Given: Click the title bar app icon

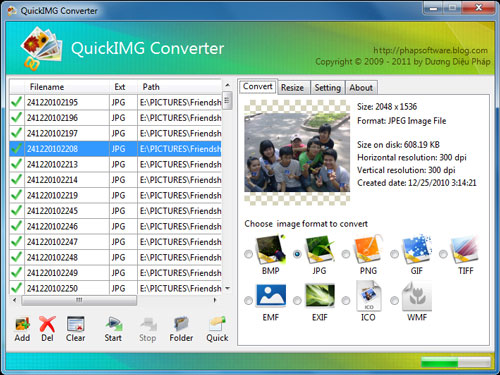Looking at the screenshot, I should pyautogui.click(x=12, y=11).
